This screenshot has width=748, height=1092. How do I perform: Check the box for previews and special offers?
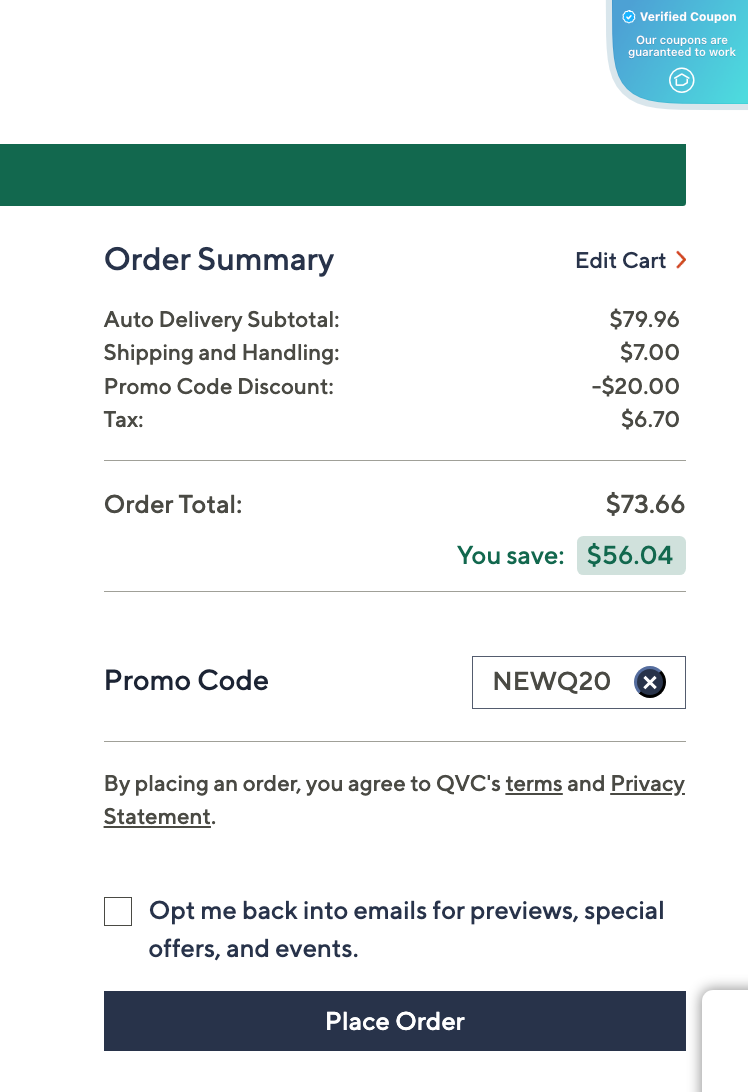click(118, 911)
